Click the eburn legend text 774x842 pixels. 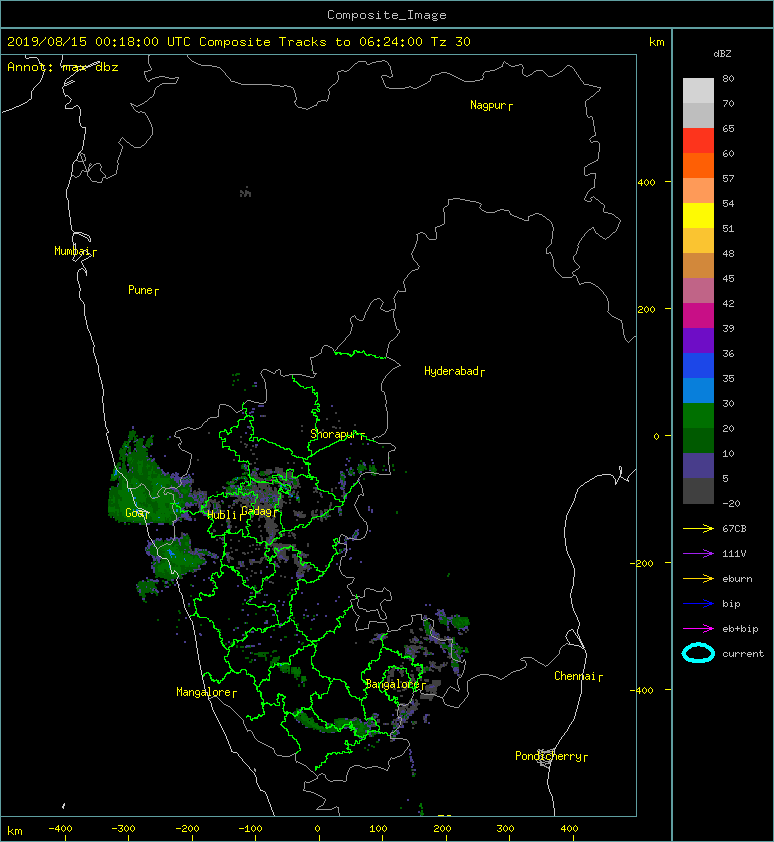737,579
